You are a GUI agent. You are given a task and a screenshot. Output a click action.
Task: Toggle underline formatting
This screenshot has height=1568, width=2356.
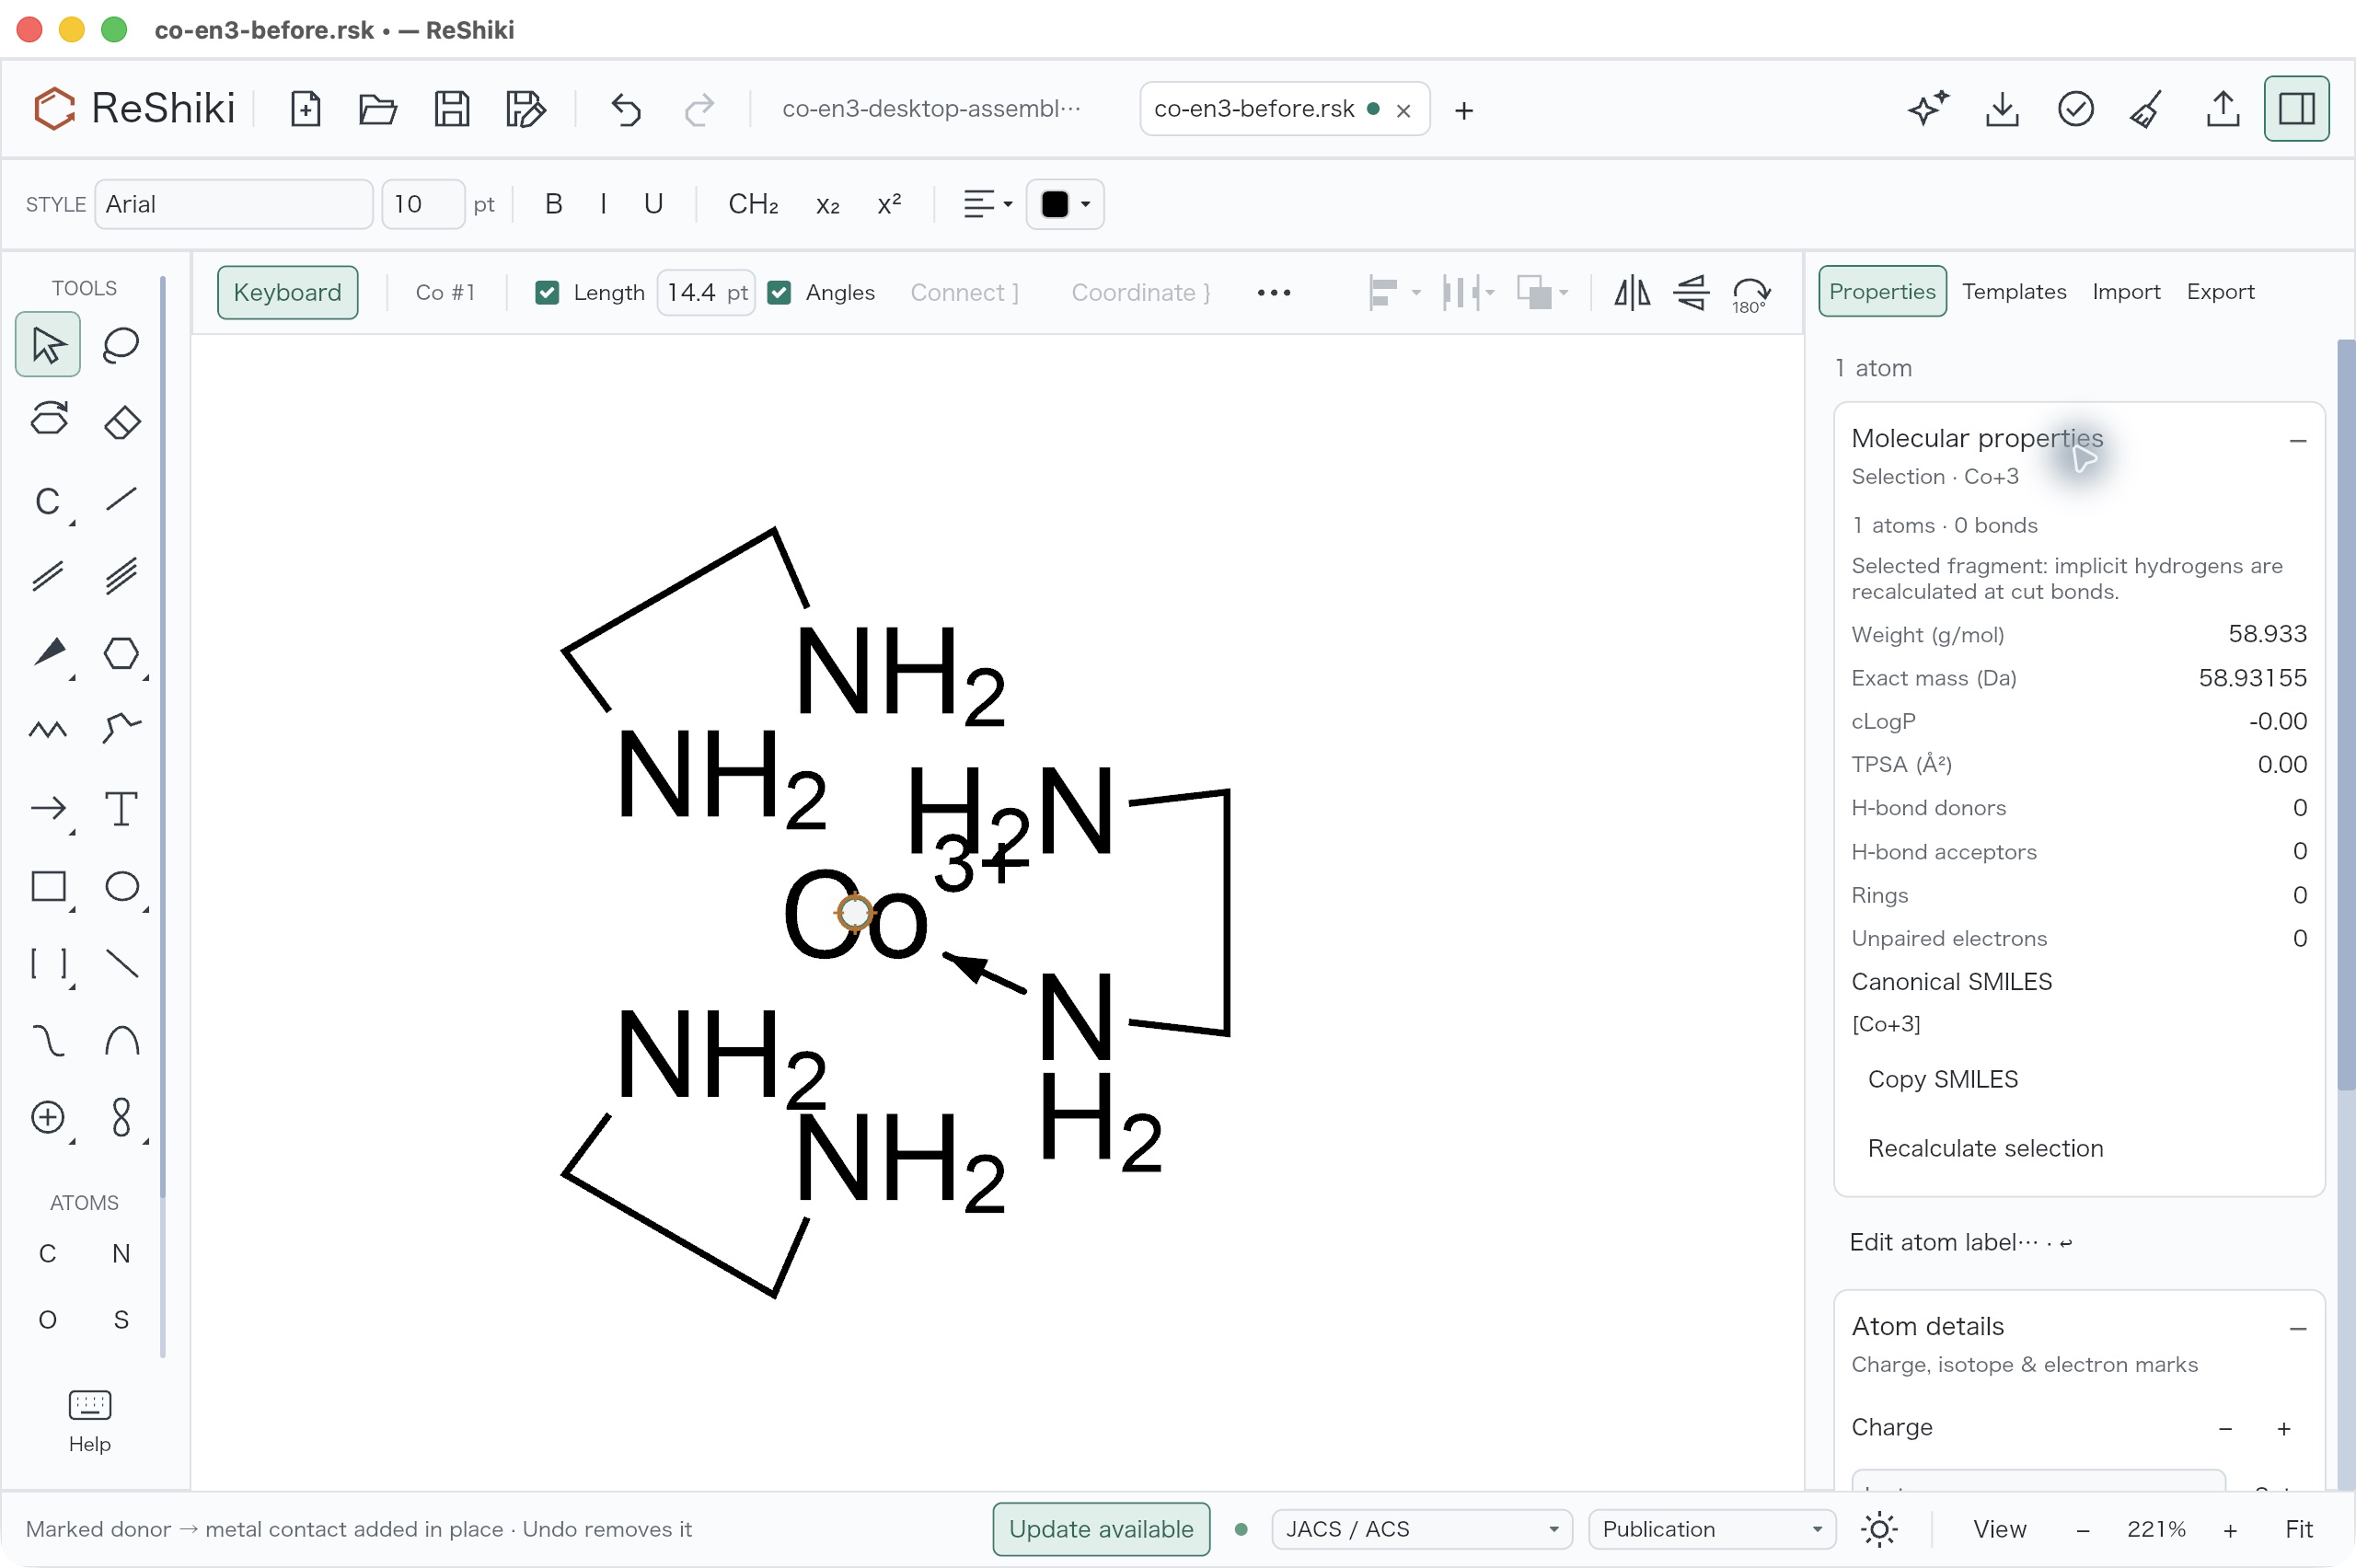653,204
